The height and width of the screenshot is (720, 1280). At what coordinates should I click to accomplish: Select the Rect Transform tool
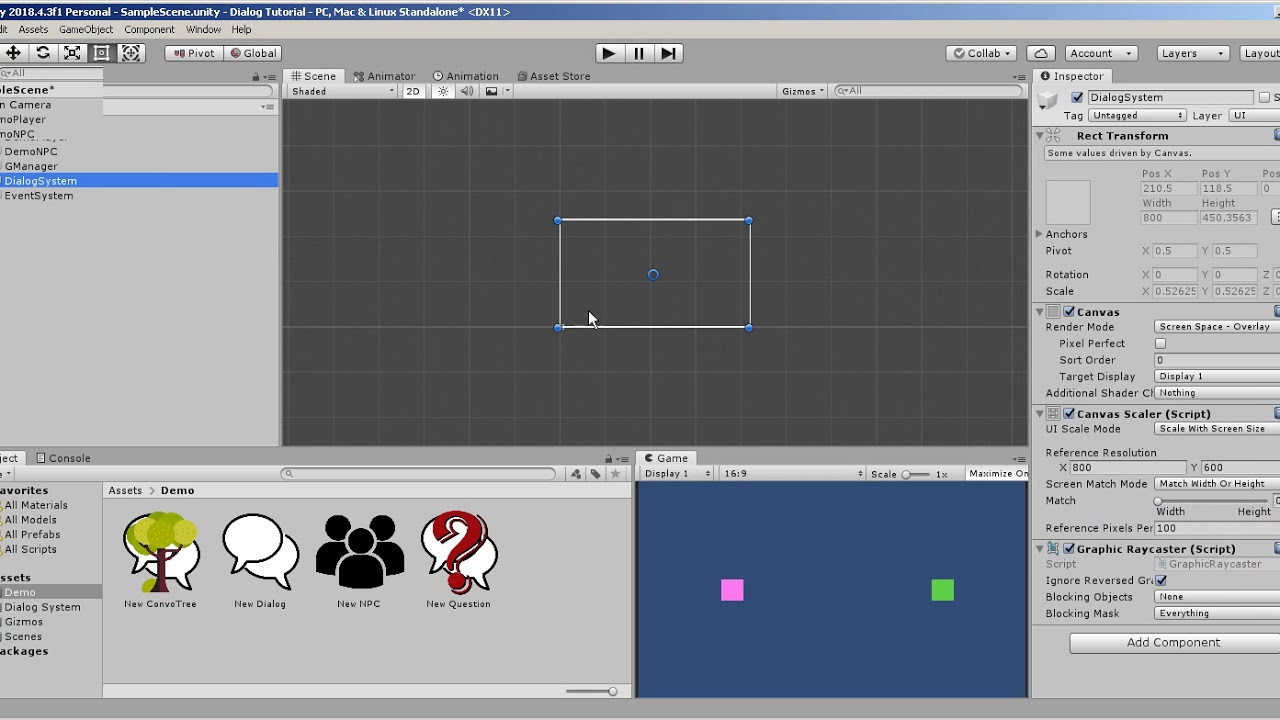(101, 53)
